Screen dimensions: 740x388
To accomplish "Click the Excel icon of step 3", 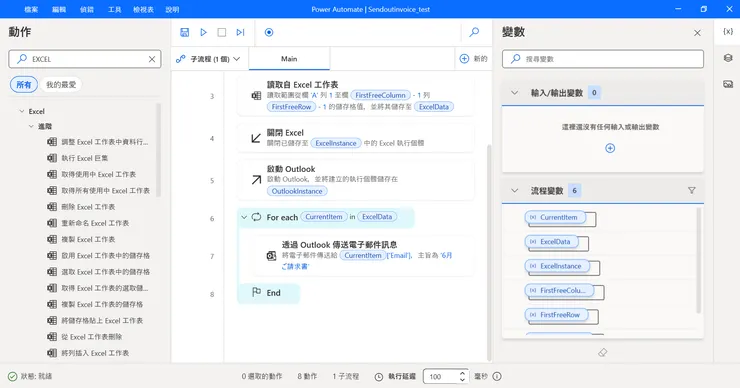I will (x=256, y=96).
